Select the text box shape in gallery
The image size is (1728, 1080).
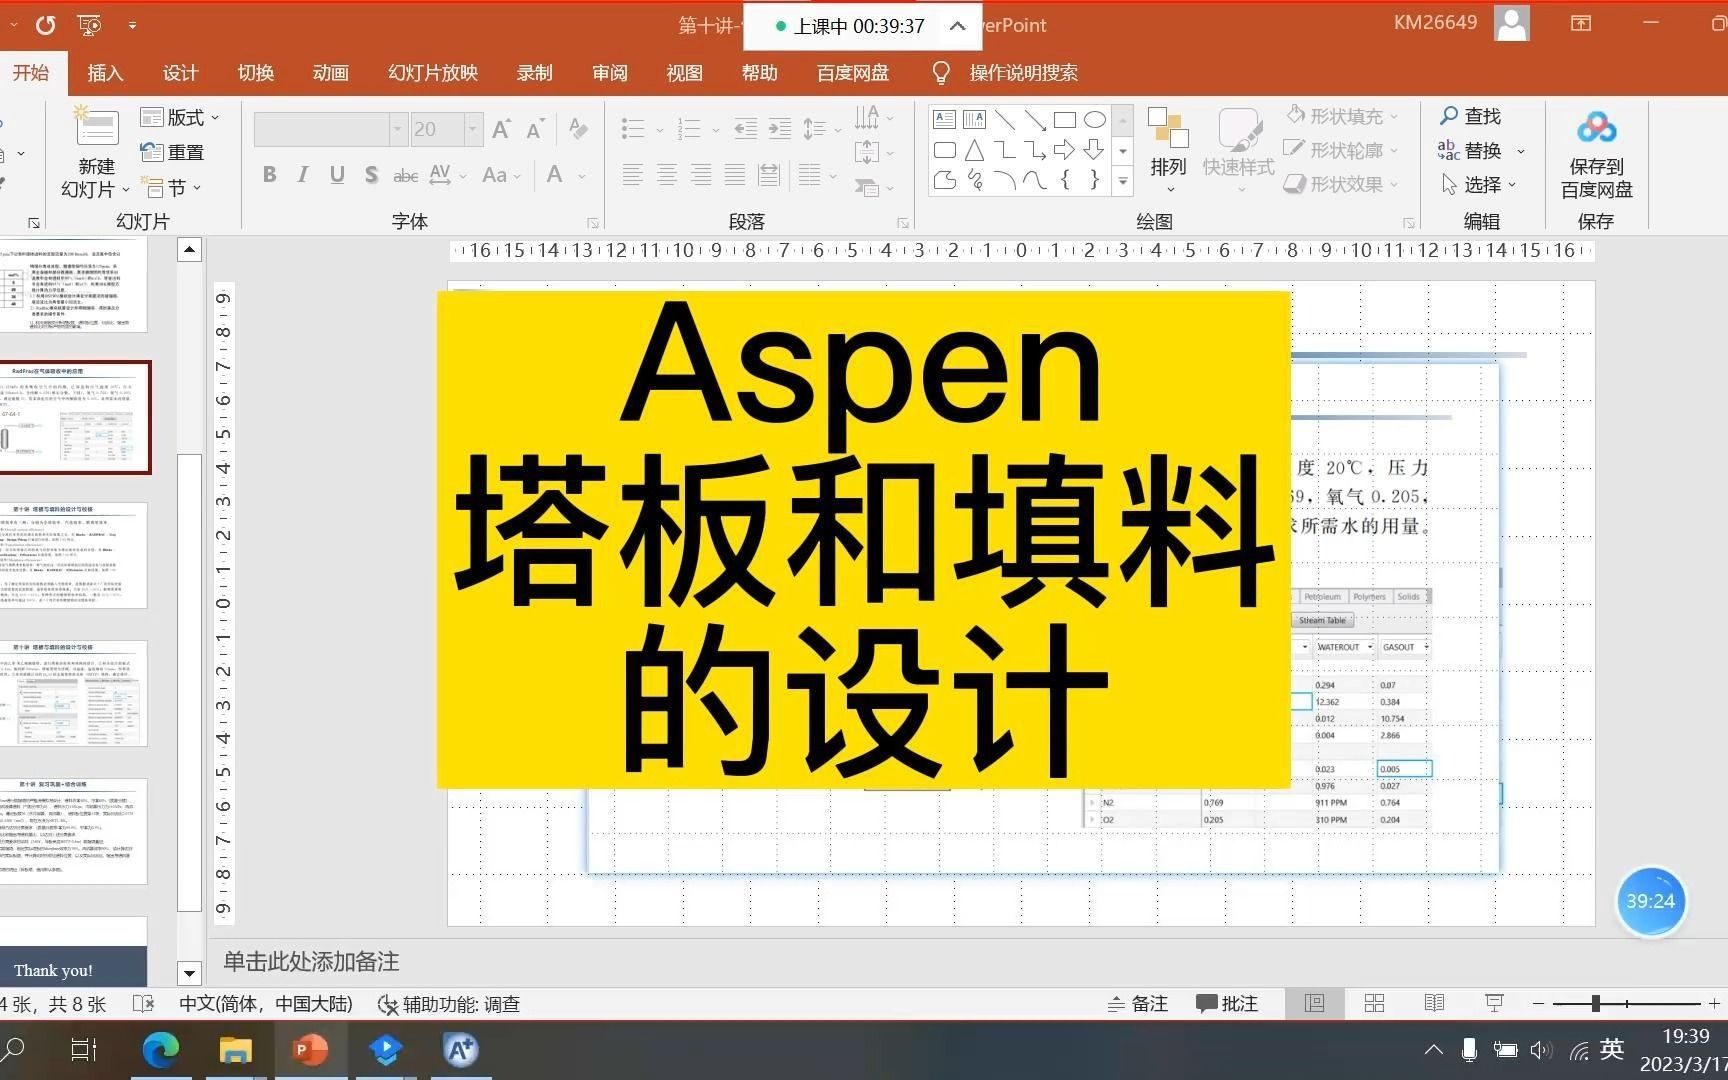click(x=944, y=120)
